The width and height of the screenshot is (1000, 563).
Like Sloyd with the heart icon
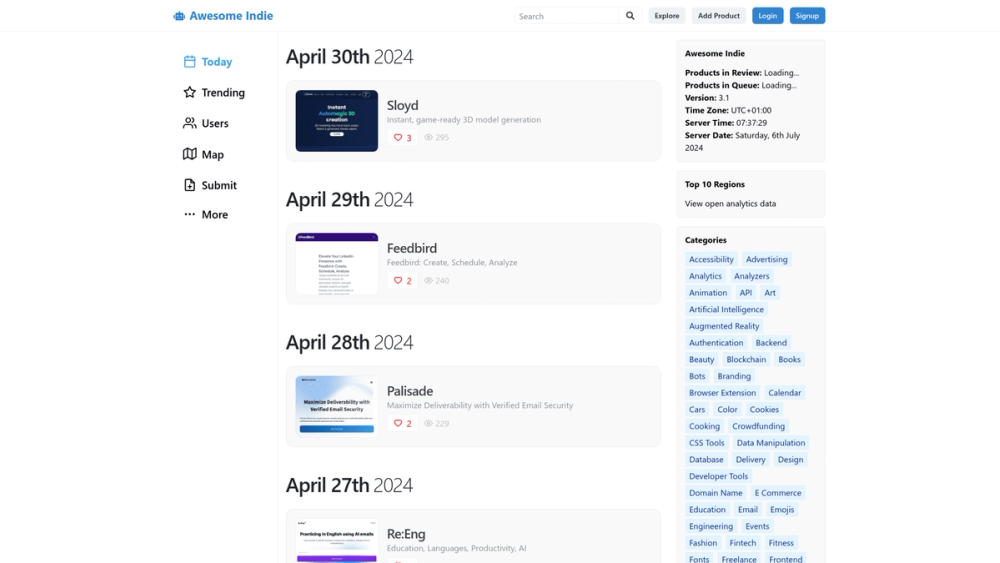click(398, 137)
